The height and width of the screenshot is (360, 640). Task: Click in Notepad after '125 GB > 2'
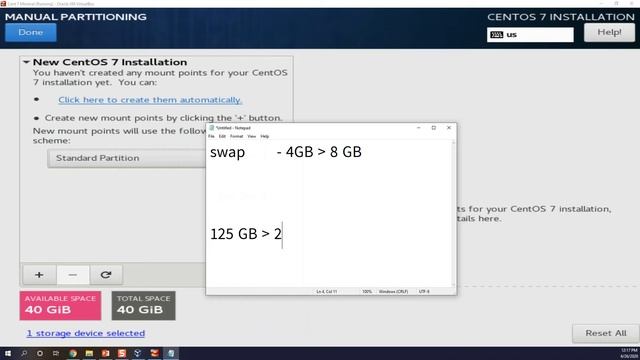coord(283,234)
